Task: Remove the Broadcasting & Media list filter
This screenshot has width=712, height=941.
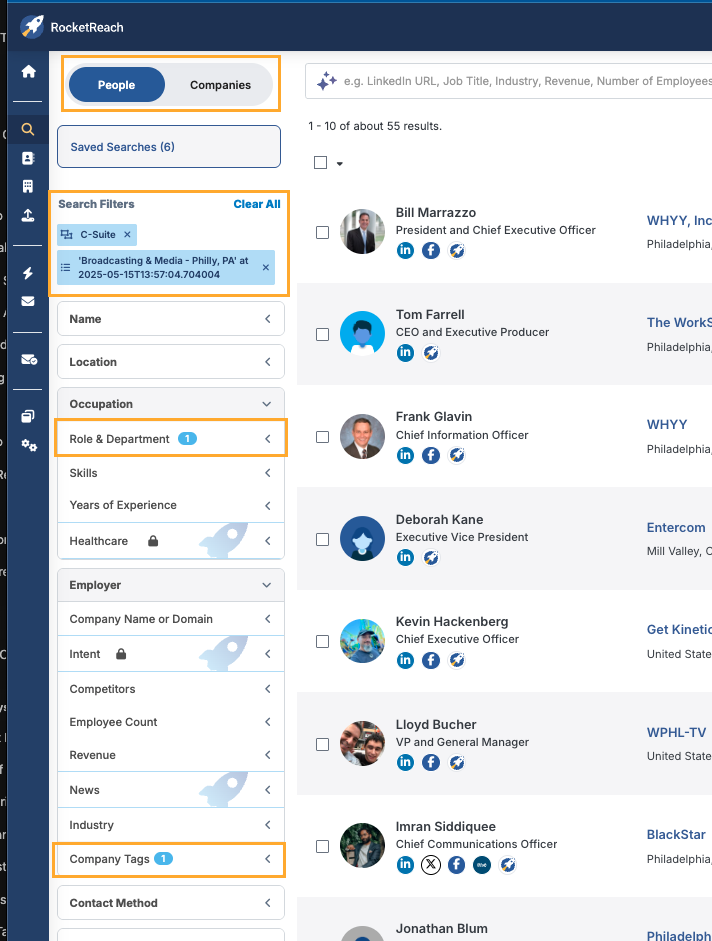Action: tap(265, 268)
